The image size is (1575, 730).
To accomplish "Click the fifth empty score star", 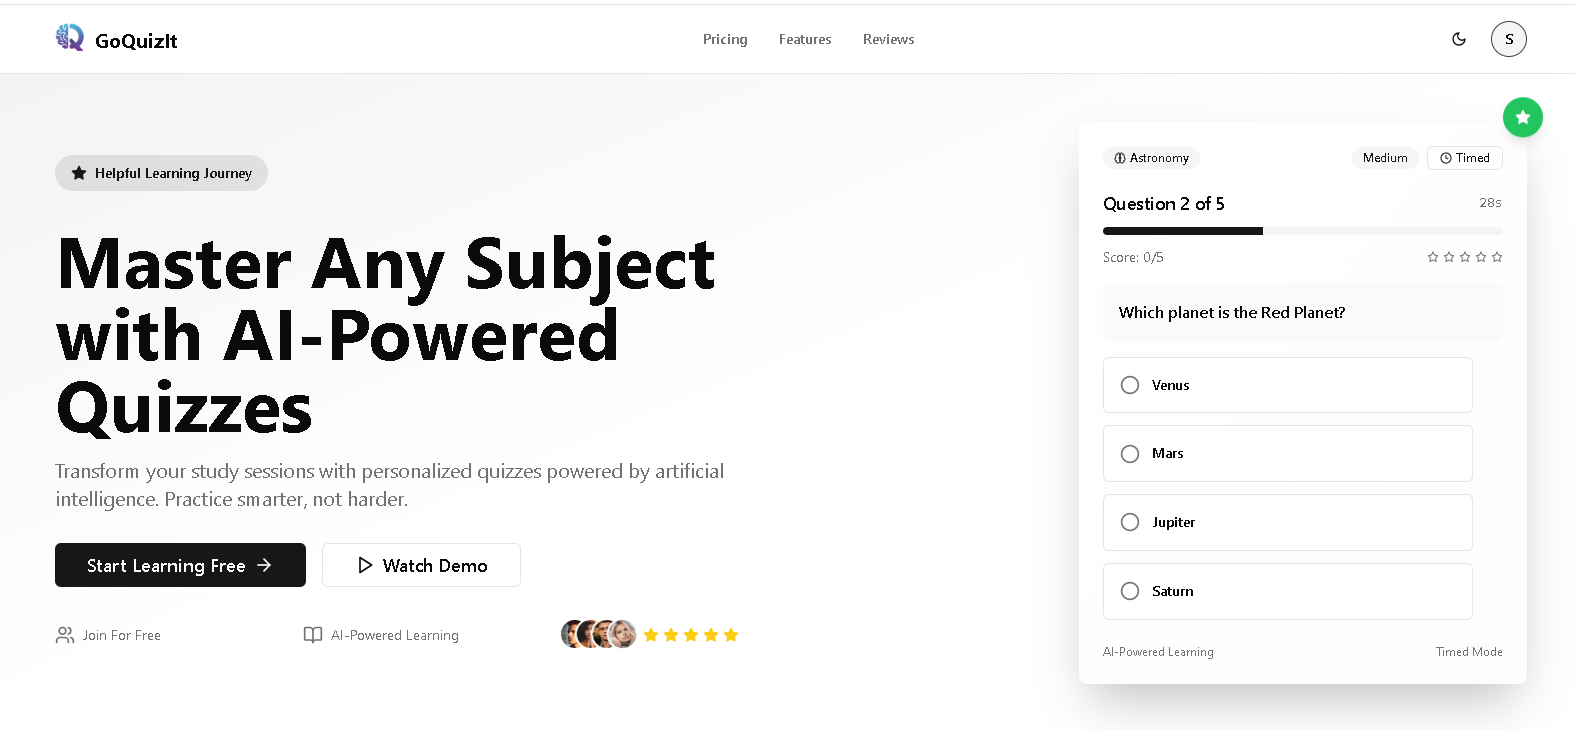I will coord(1497,257).
